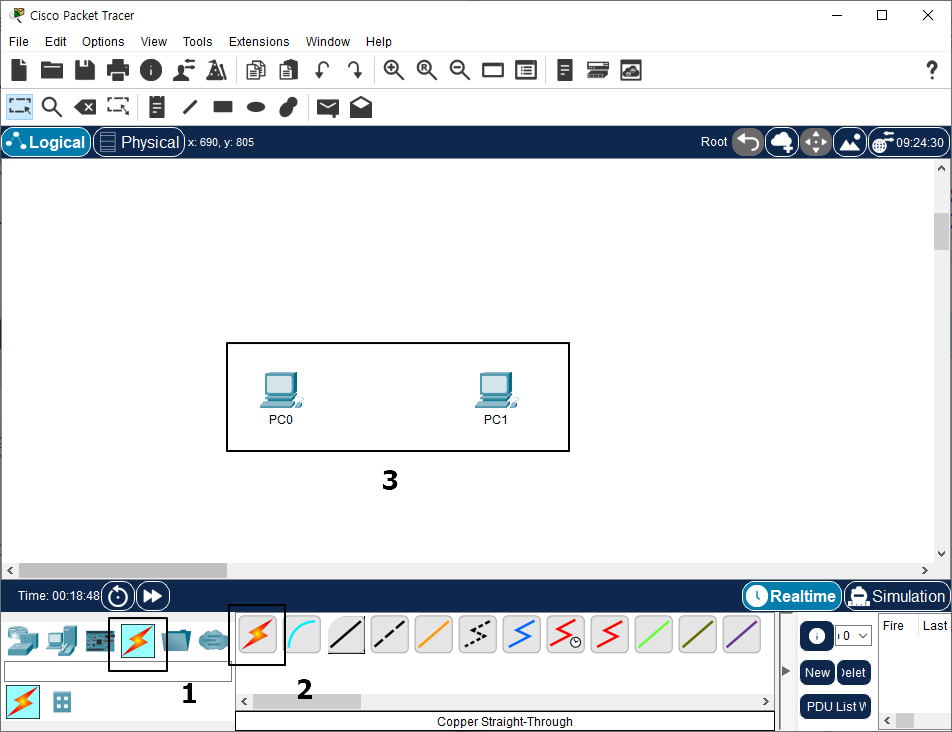The height and width of the screenshot is (732, 952).
Task: Add a Complex PDU with open envelope
Action: click(x=361, y=107)
